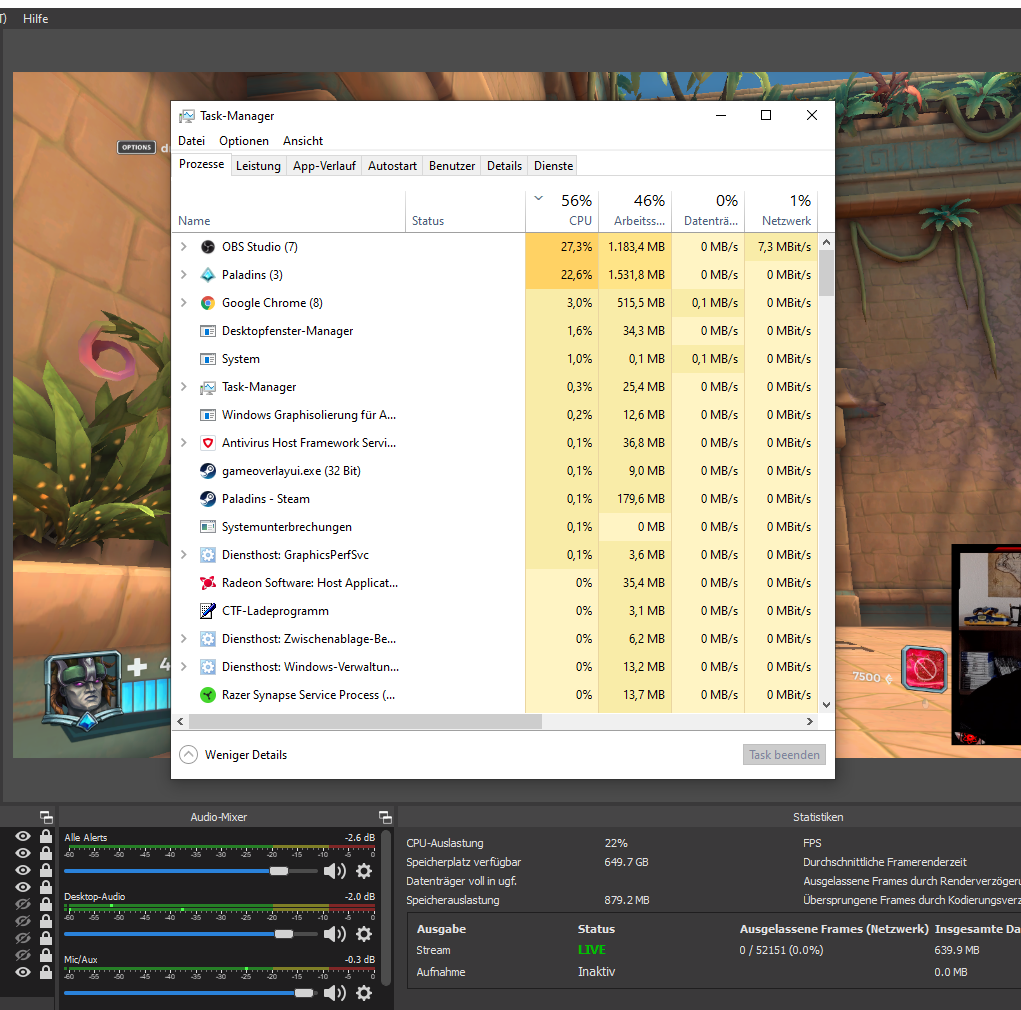Switch to the Leistung tab

tap(258, 166)
